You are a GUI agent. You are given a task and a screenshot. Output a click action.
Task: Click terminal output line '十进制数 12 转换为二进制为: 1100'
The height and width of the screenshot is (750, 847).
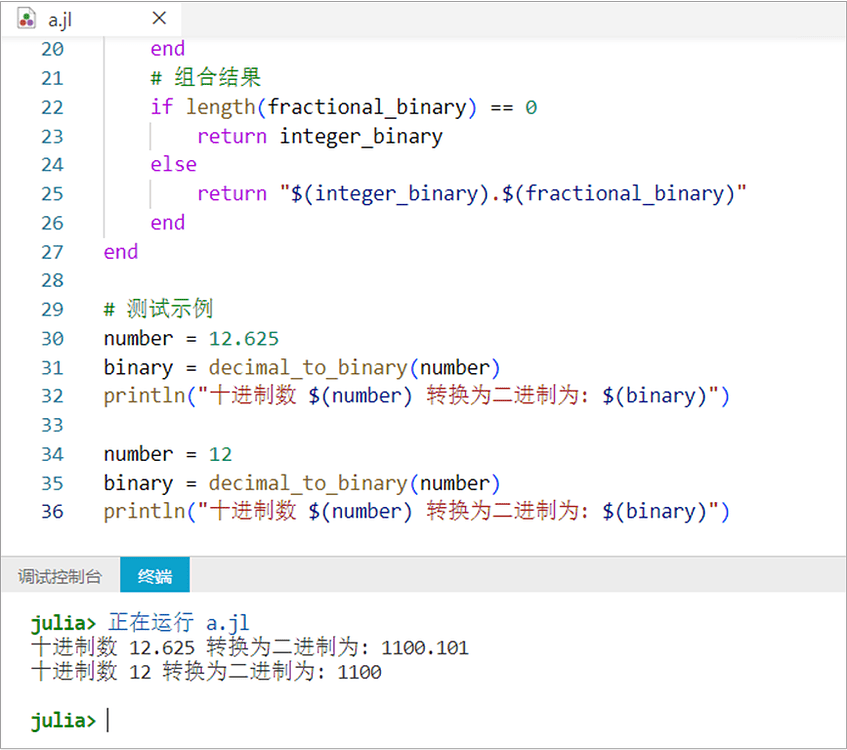point(206,672)
